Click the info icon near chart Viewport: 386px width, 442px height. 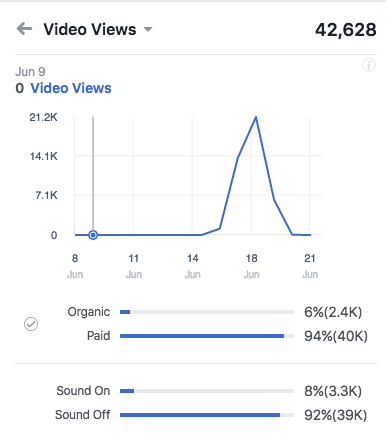coord(369,65)
